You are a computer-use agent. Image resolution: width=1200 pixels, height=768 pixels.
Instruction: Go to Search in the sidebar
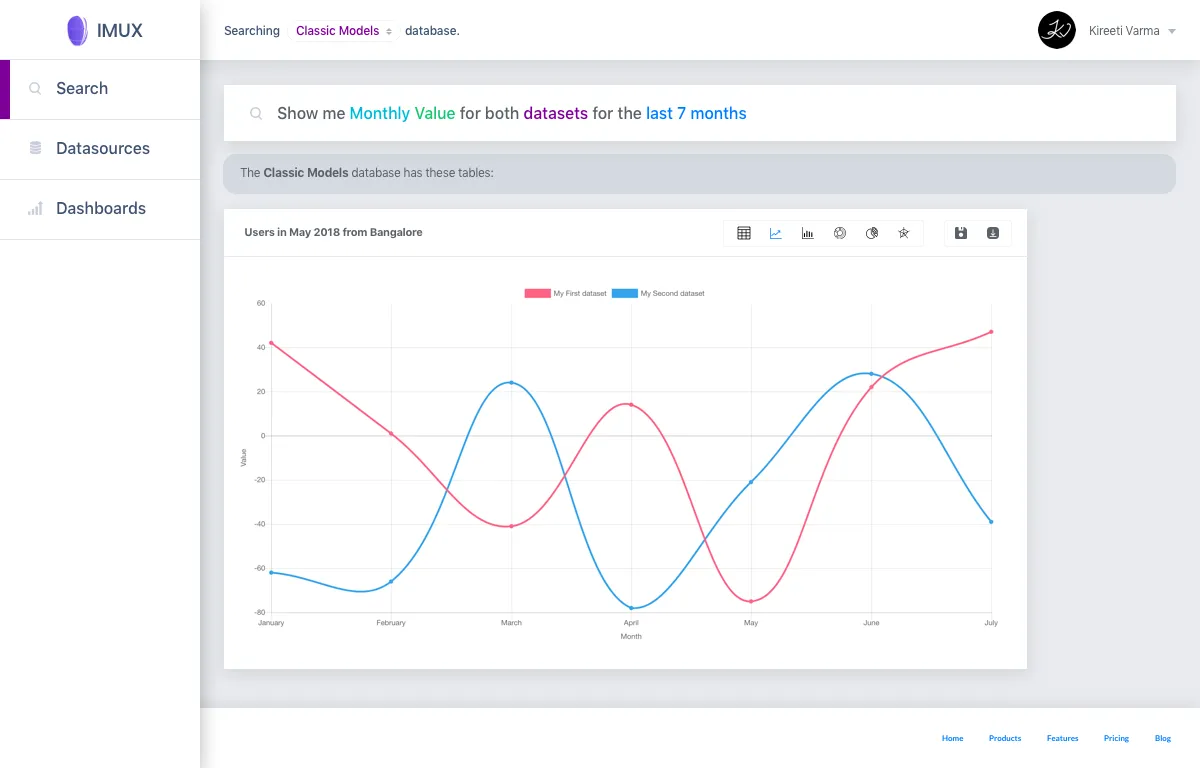tap(100, 89)
